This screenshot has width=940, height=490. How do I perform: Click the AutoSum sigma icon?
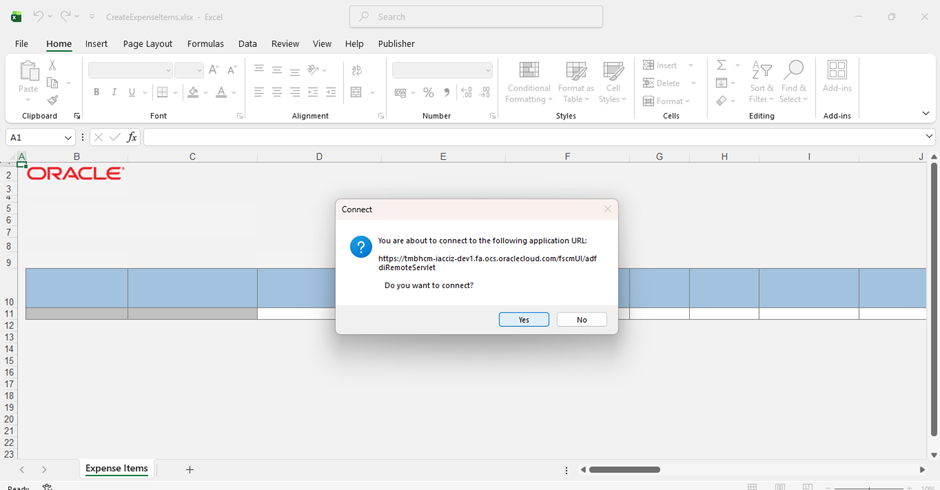point(722,65)
